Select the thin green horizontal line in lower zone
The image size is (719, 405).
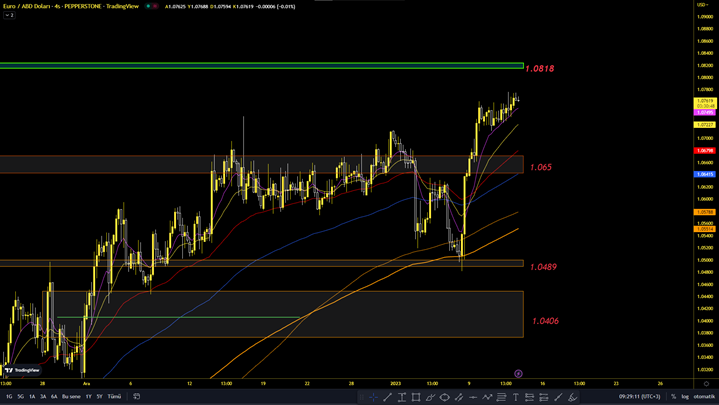[x=178, y=317]
